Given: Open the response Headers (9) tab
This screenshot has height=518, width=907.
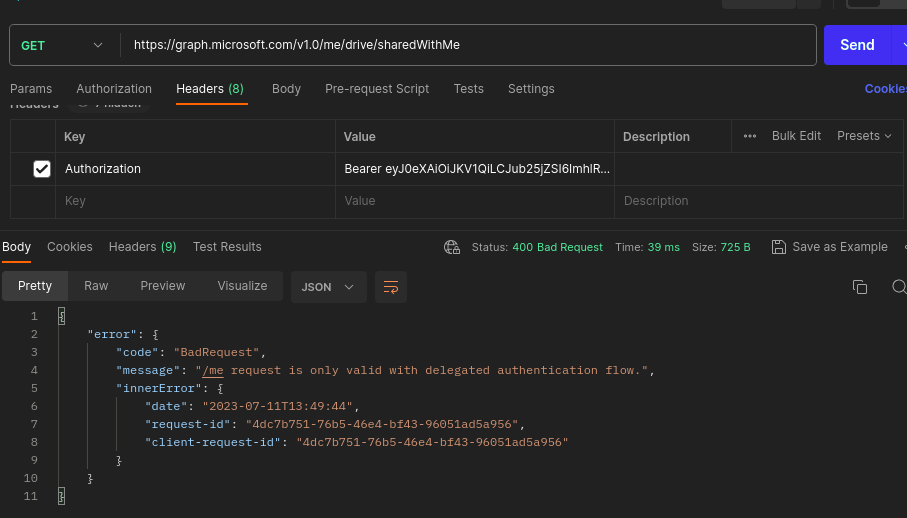Looking at the screenshot, I should tap(143, 247).
